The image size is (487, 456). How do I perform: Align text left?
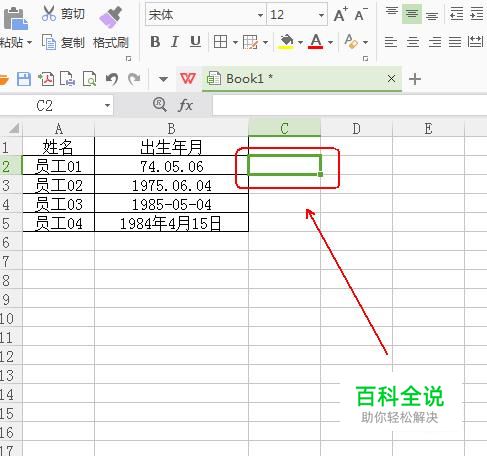[391, 42]
